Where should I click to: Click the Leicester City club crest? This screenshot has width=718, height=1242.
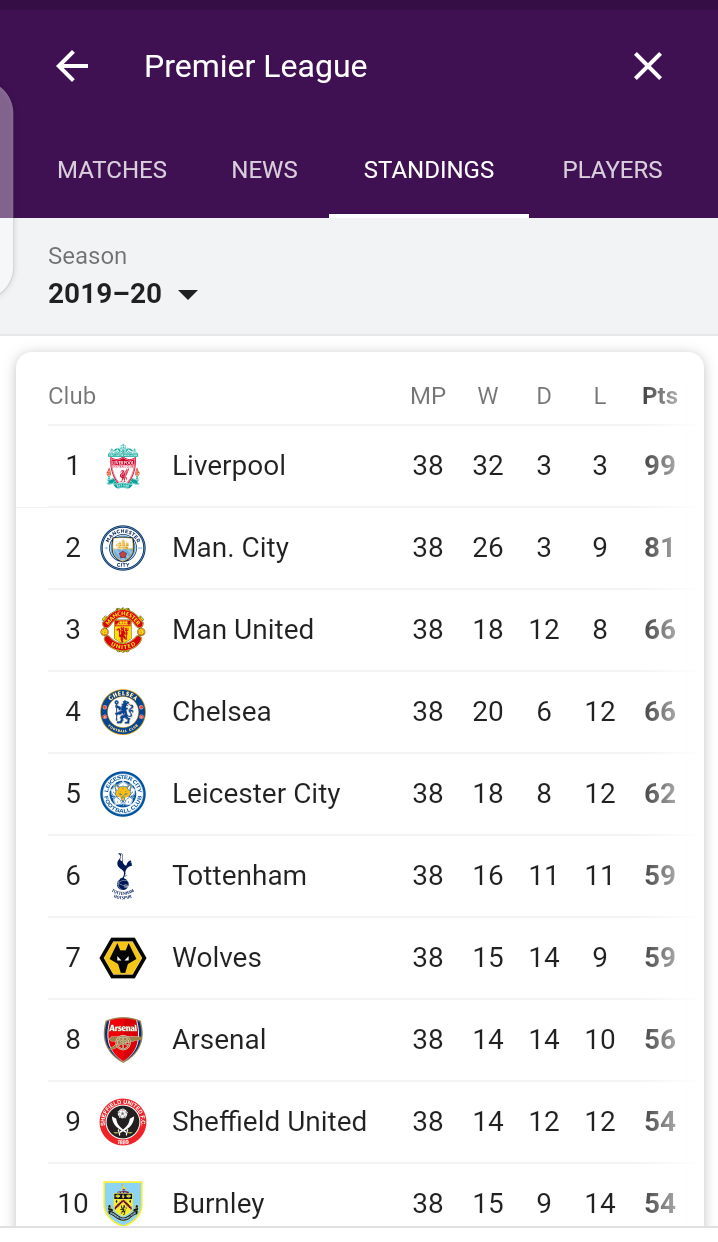(123, 794)
